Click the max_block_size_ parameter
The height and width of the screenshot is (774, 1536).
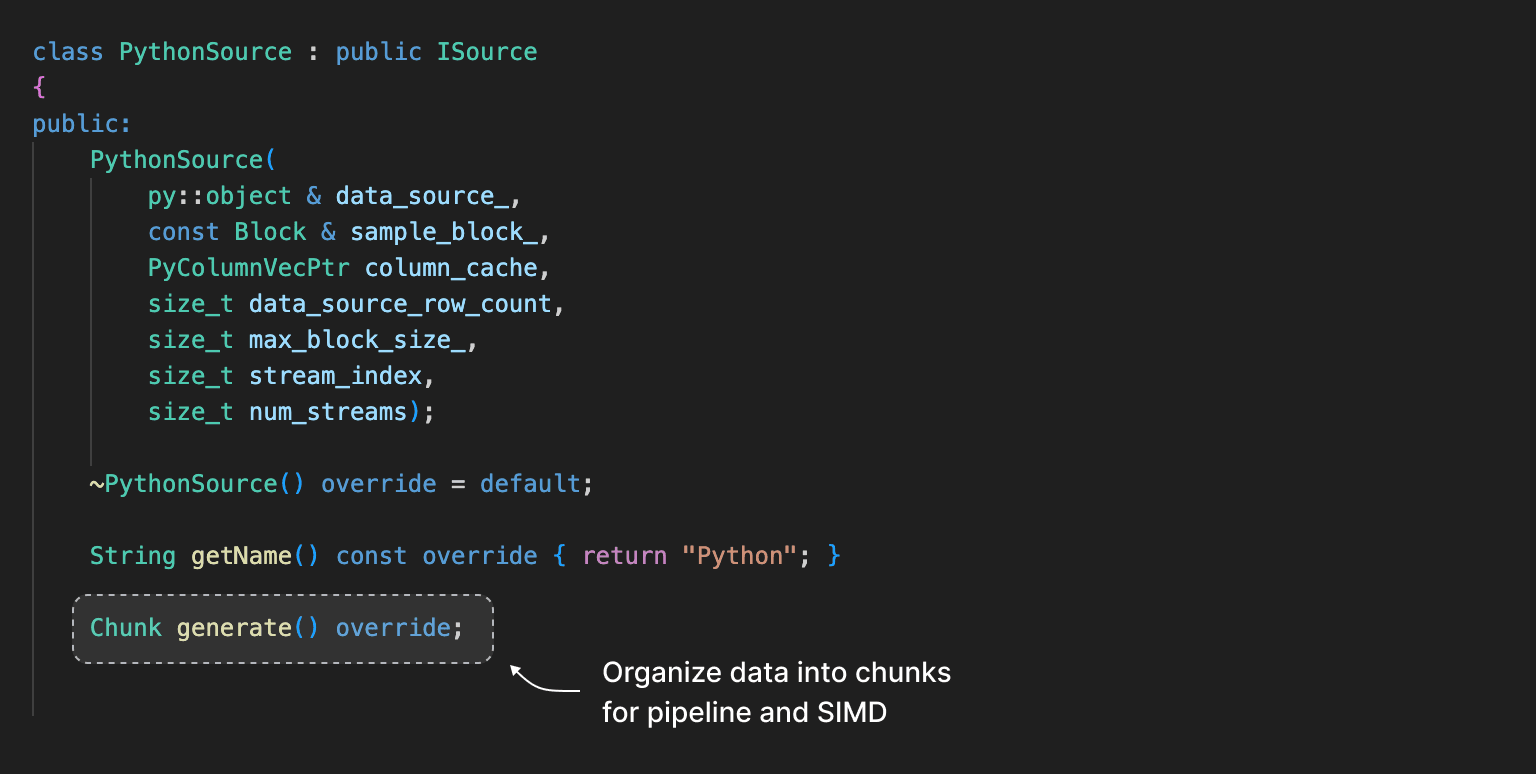356,340
